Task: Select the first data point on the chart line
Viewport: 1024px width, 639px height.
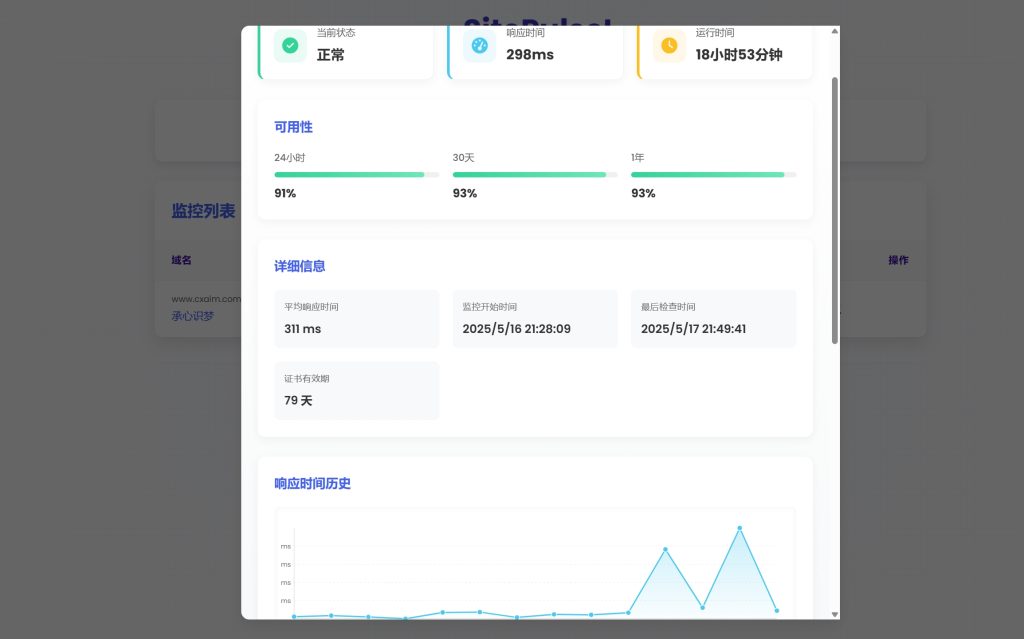Action: [294, 616]
